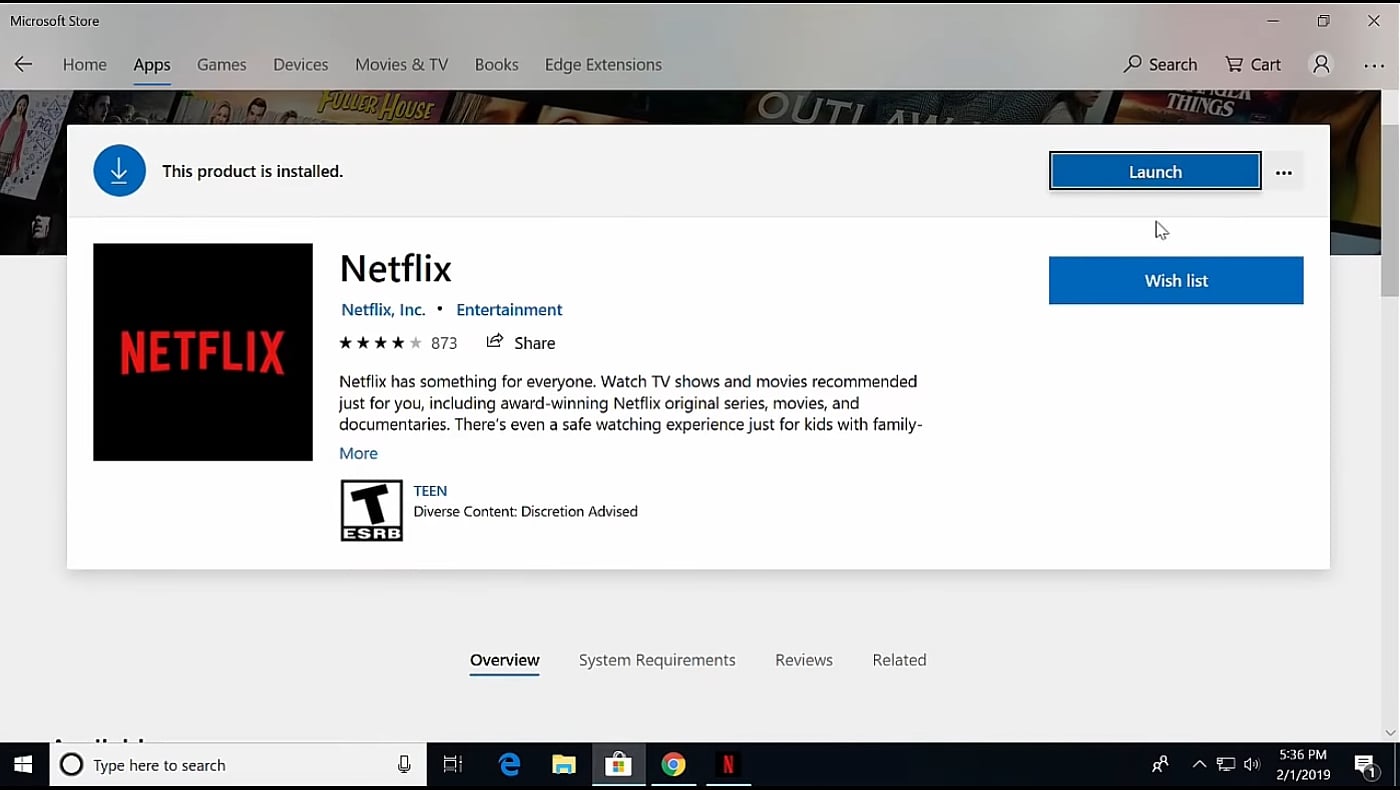1400x790 pixels.
Task: Open the Movies & TV tab
Action: tap(401, 64)
